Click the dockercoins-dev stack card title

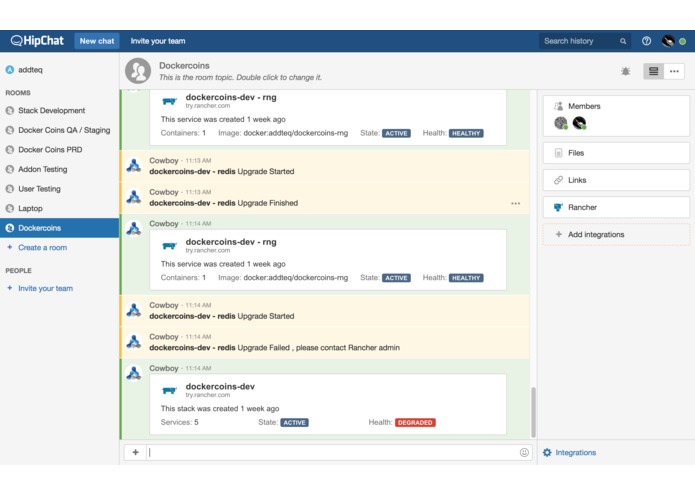point(220,386)
